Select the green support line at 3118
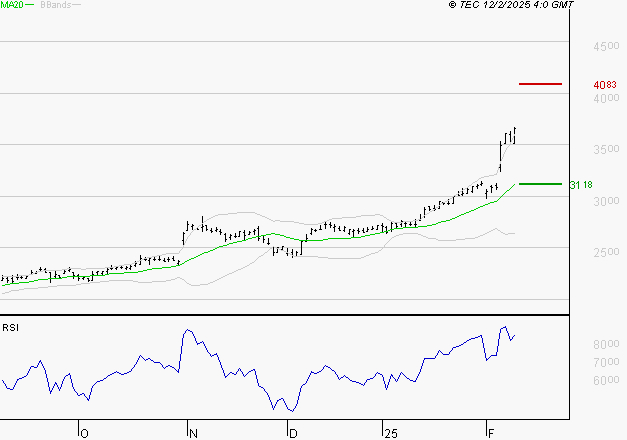Viewport: 627px width, 440px height. point(540,184)
